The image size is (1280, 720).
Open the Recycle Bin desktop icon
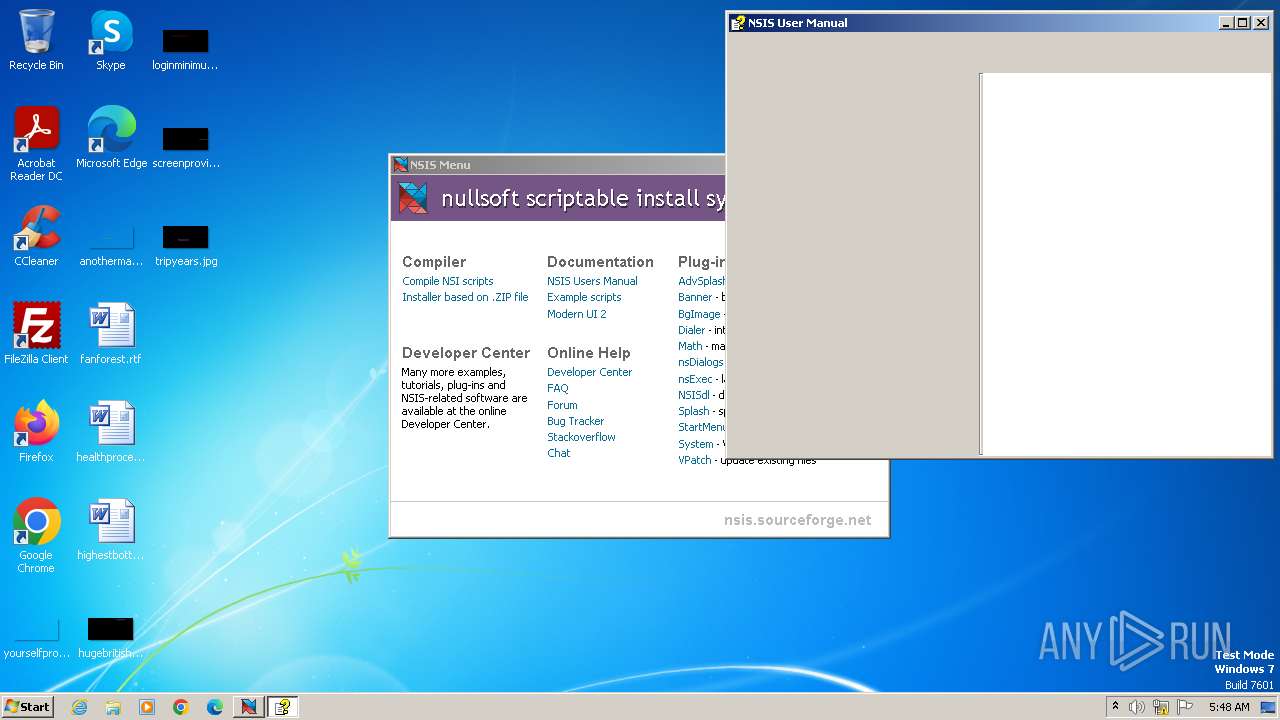[36, 41]
